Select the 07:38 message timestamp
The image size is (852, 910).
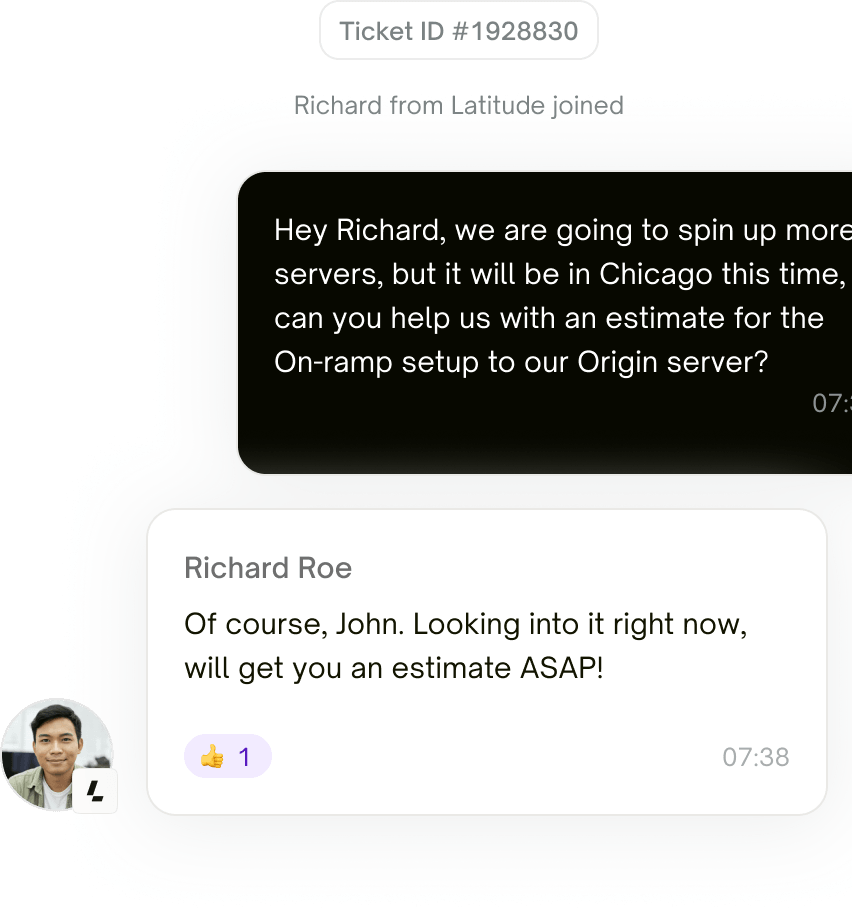click(x=755, y=757)
